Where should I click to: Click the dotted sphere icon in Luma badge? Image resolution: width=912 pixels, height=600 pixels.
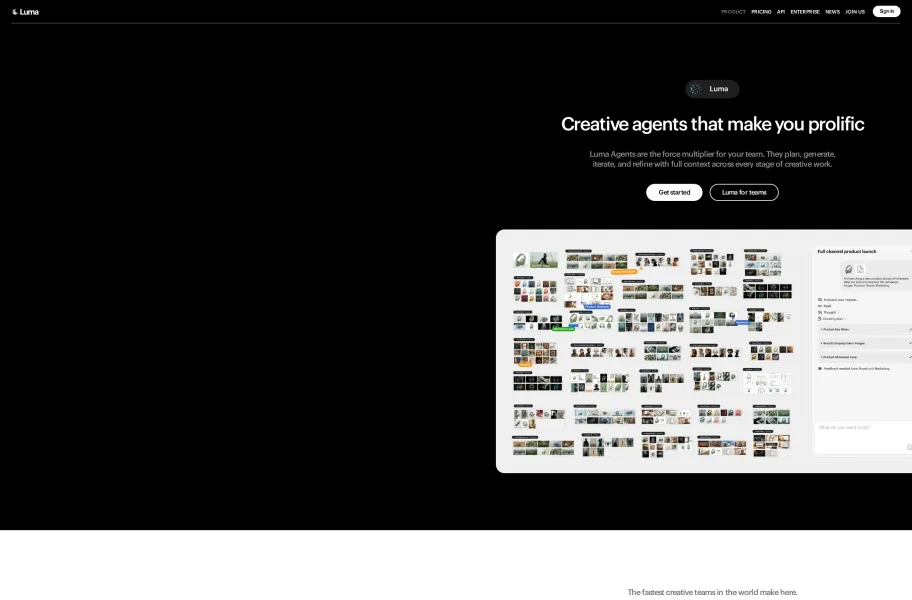(696, 89)
